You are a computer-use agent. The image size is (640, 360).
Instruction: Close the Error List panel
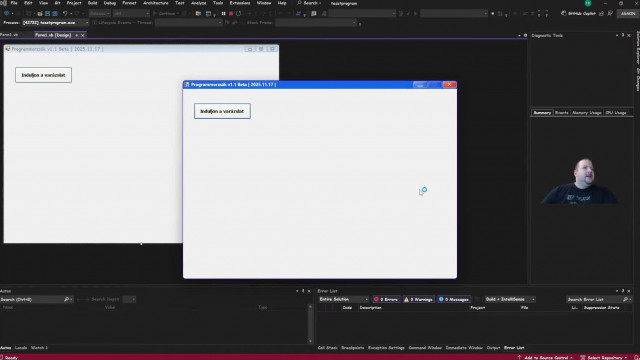629,291
